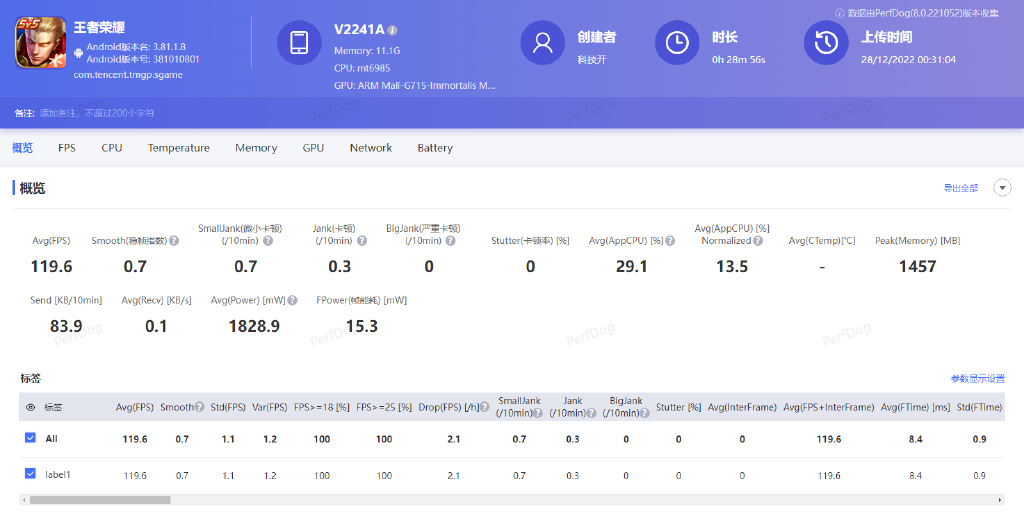Image resolution: width=1024 pixels, height=516 pixels.
Task: Click help icon in Jank table column header
Action: tap(591, 413)
